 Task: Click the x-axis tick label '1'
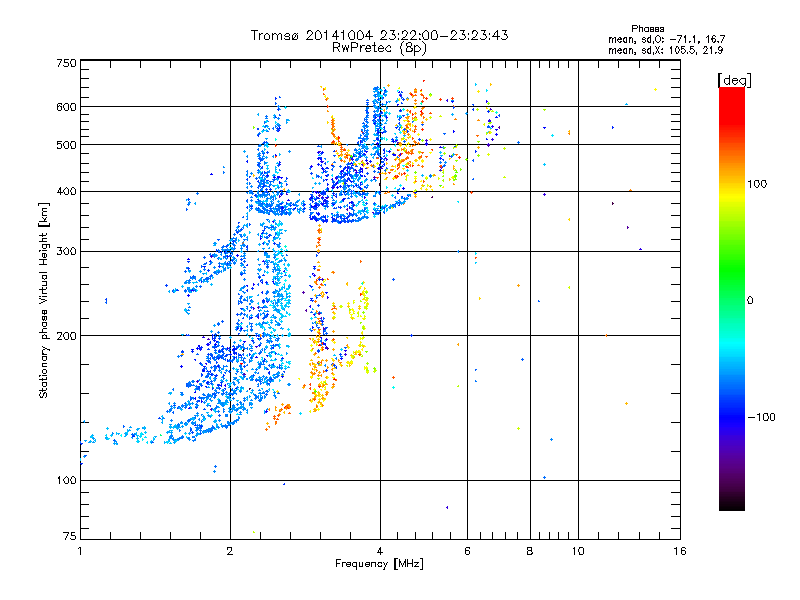80,551
